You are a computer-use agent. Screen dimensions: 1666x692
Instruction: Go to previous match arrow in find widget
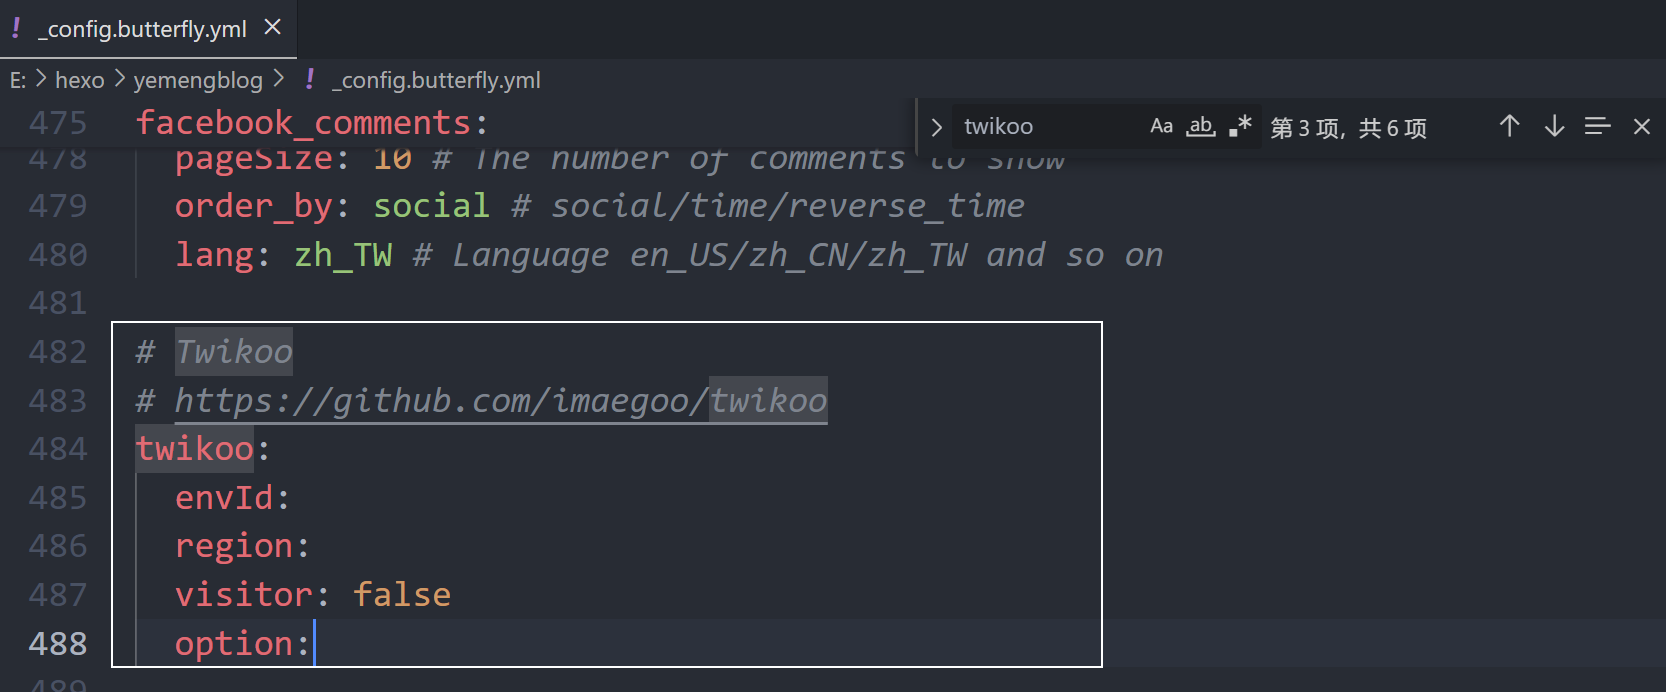click(x=1509, y=126)
